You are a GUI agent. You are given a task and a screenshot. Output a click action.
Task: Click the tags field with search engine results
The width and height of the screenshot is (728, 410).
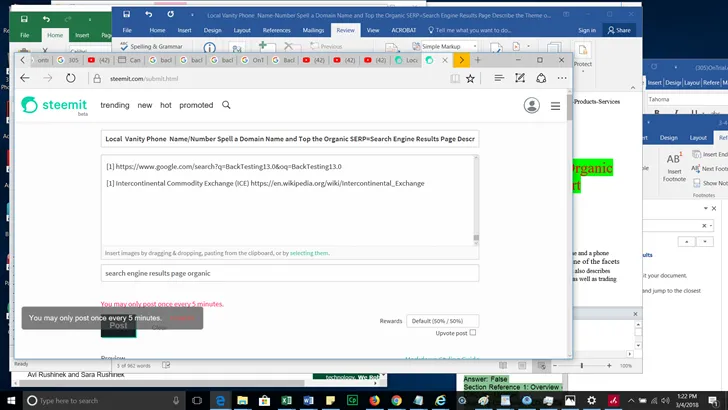click(290, 273)
